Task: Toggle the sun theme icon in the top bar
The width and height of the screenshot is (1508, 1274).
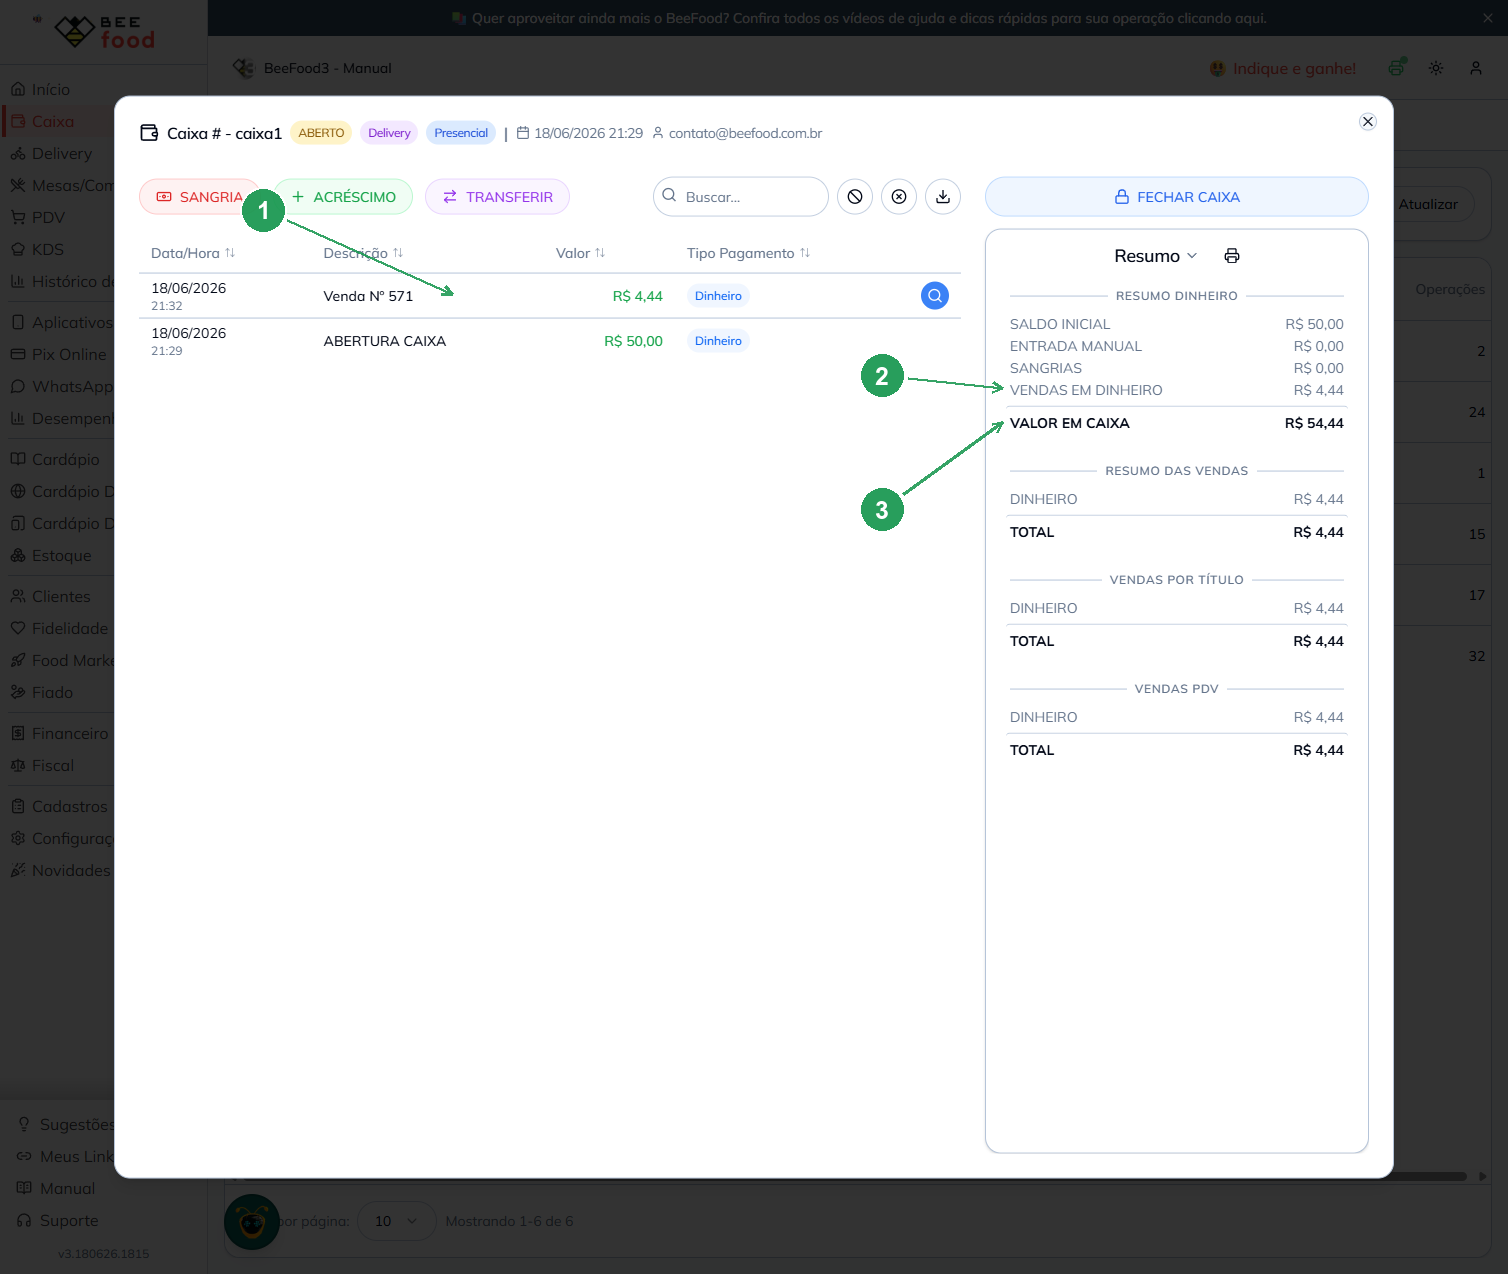Action: point(1436,68)
